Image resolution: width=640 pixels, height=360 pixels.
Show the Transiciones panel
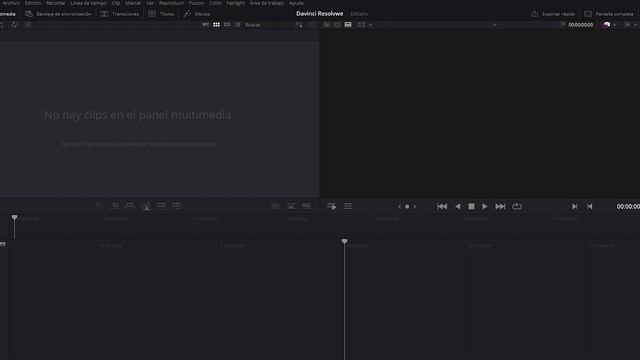click(120, 14)
